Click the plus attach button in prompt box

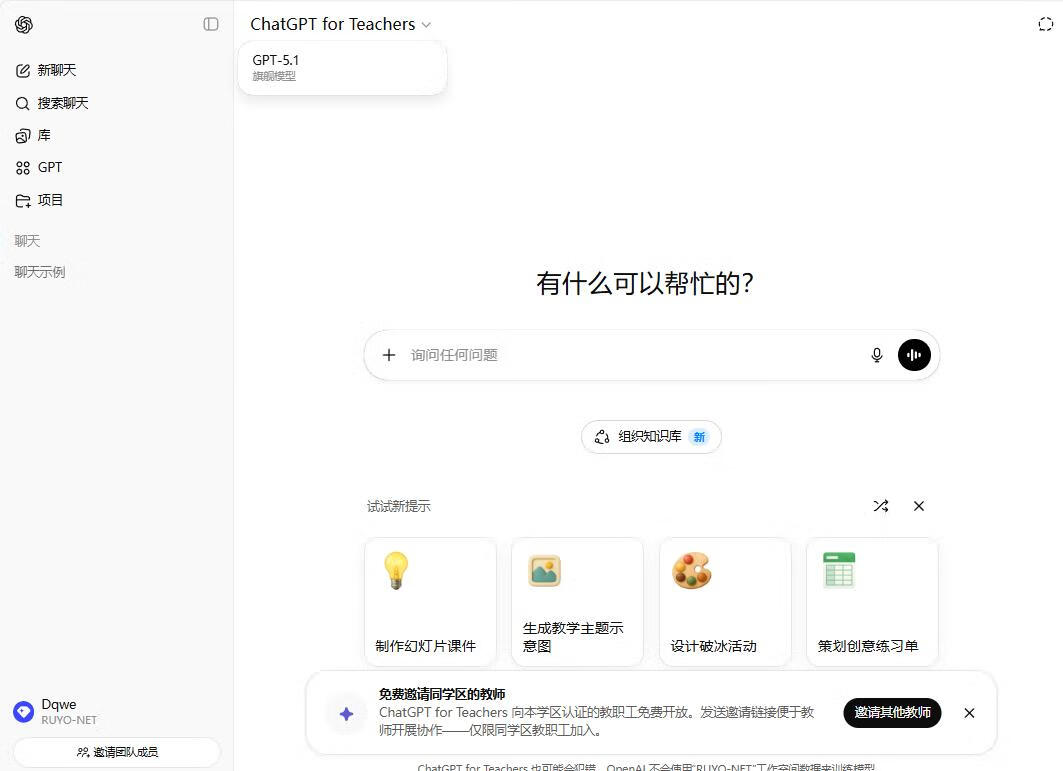389,355
